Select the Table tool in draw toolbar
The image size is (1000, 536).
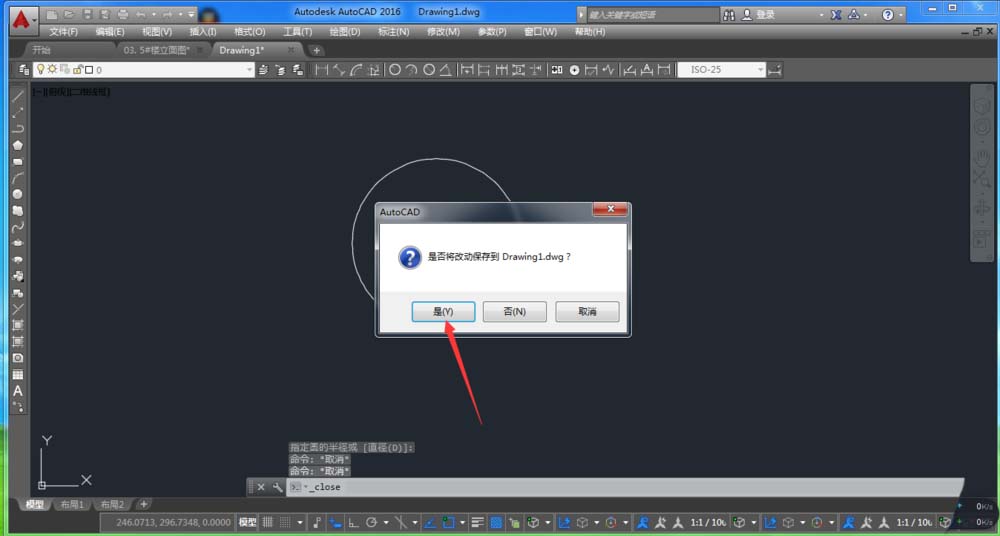tap(18, 375)
